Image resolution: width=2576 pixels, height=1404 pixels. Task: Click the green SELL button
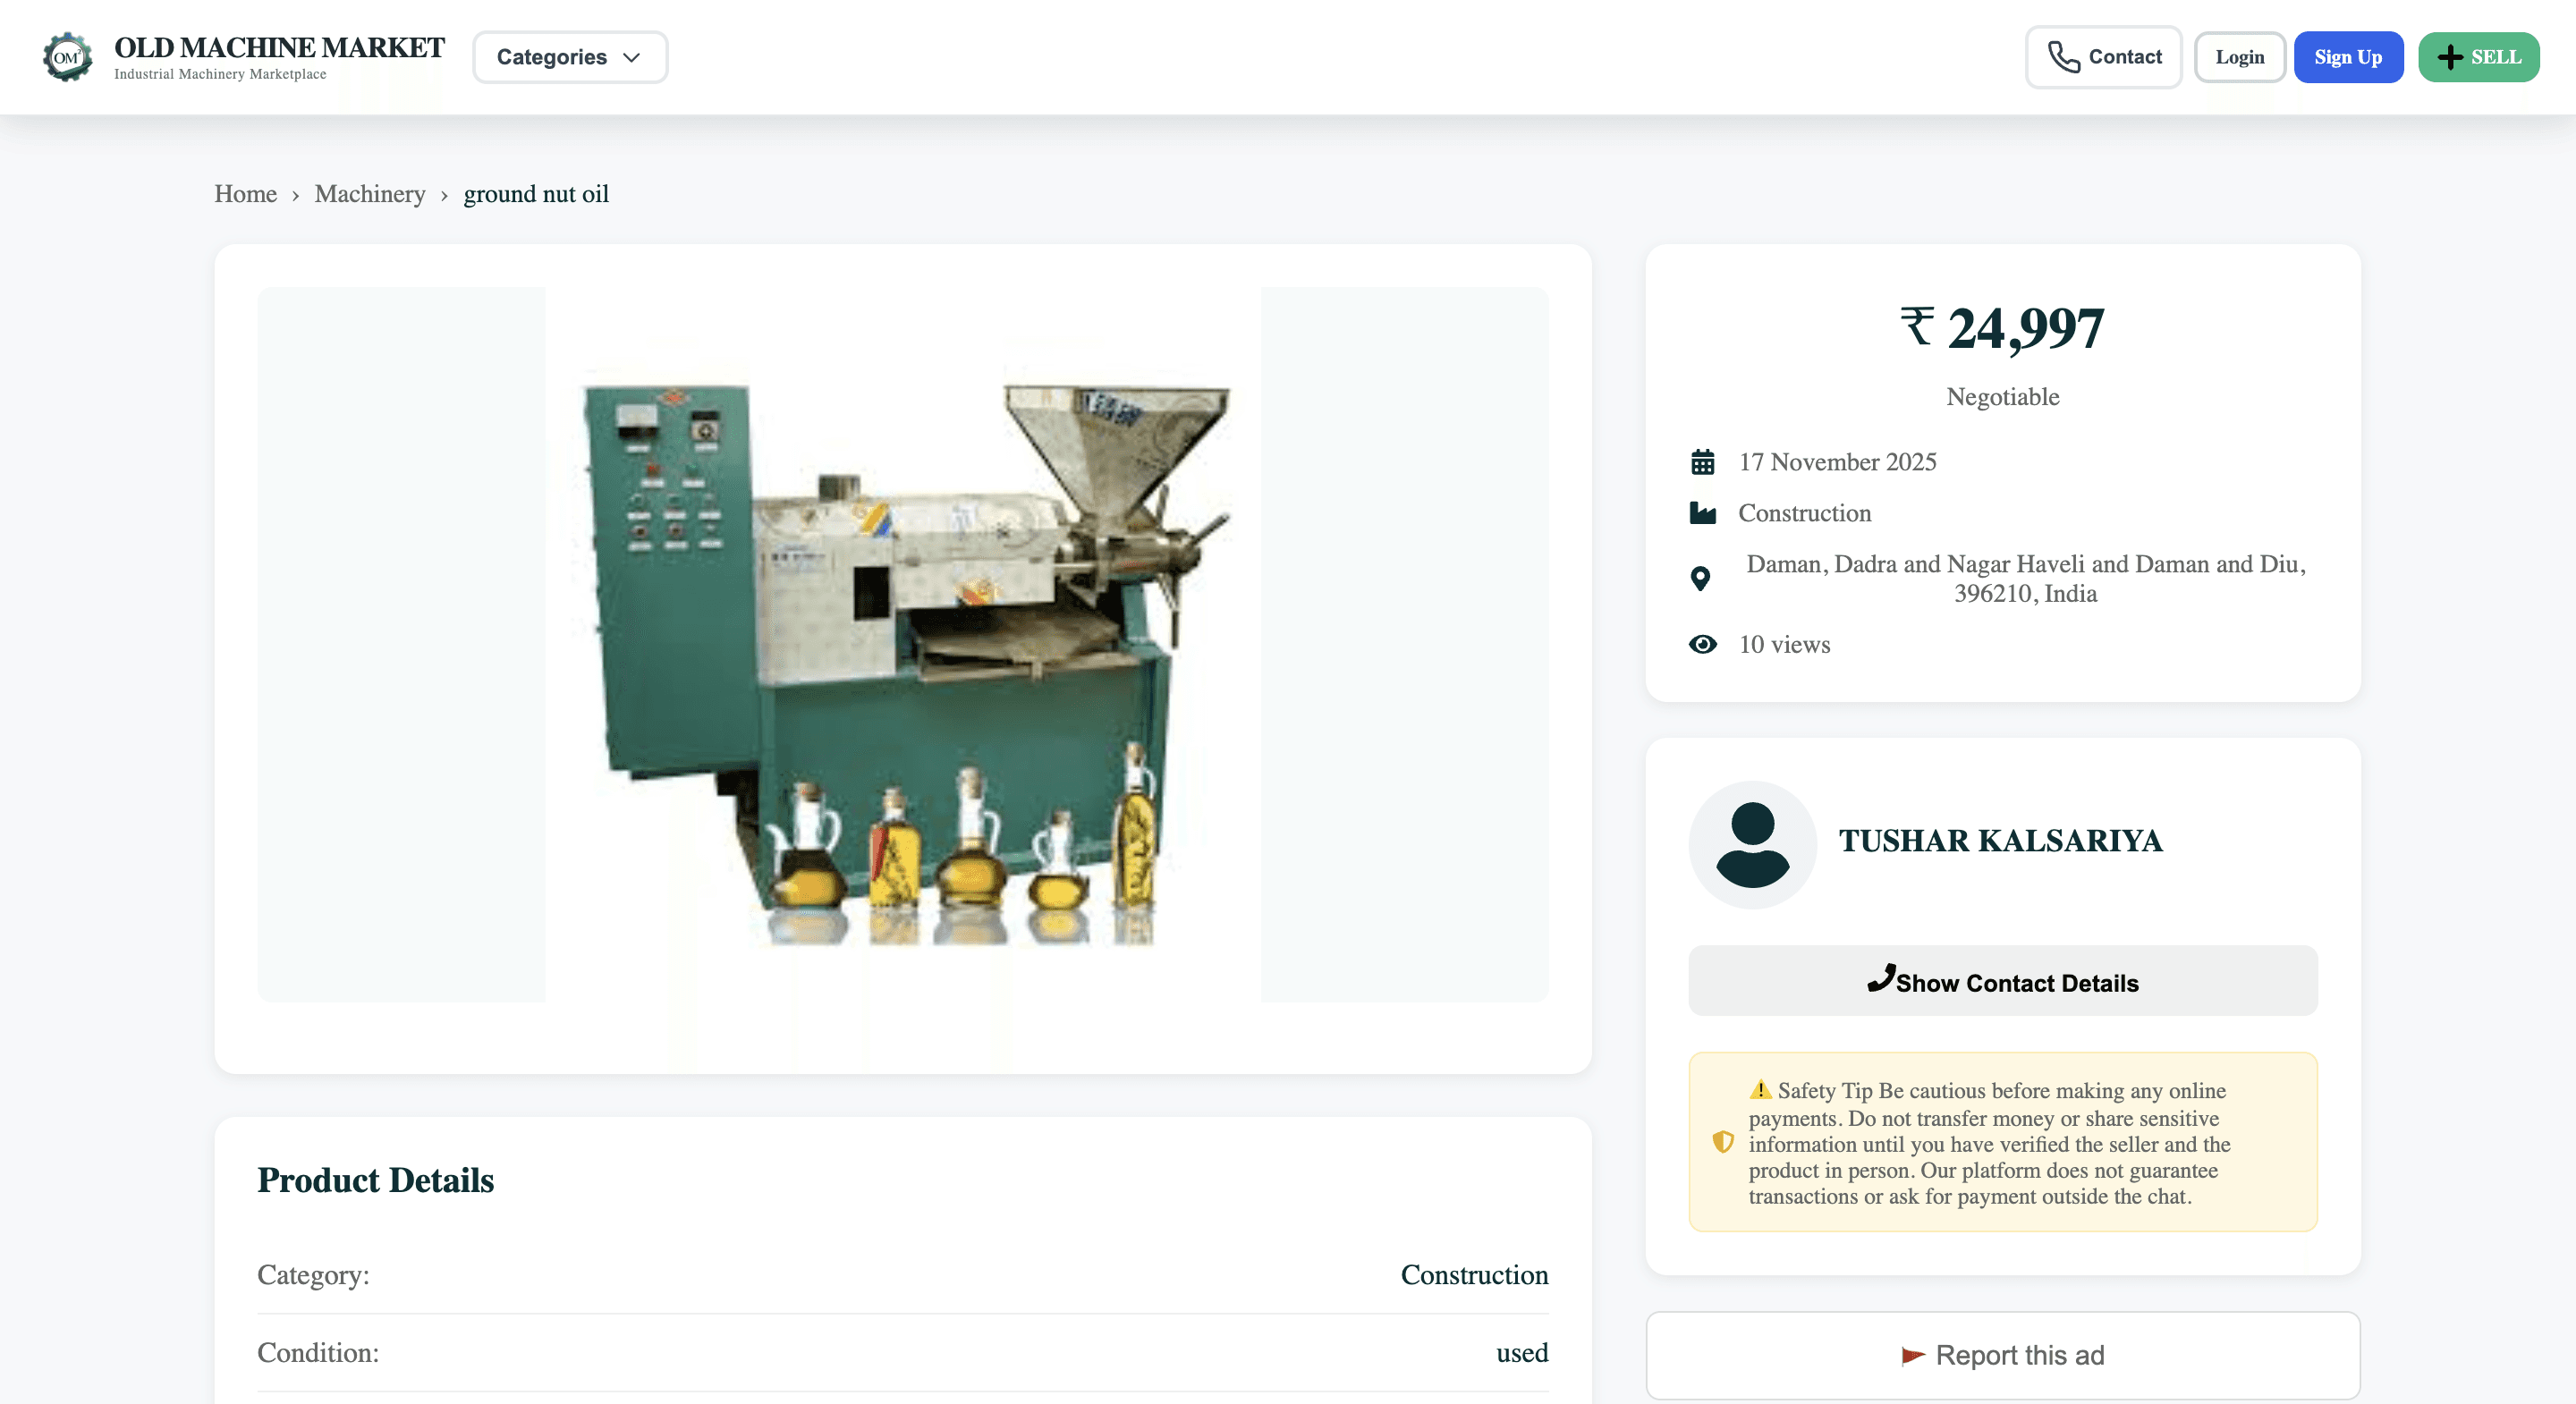[2478, 57]
